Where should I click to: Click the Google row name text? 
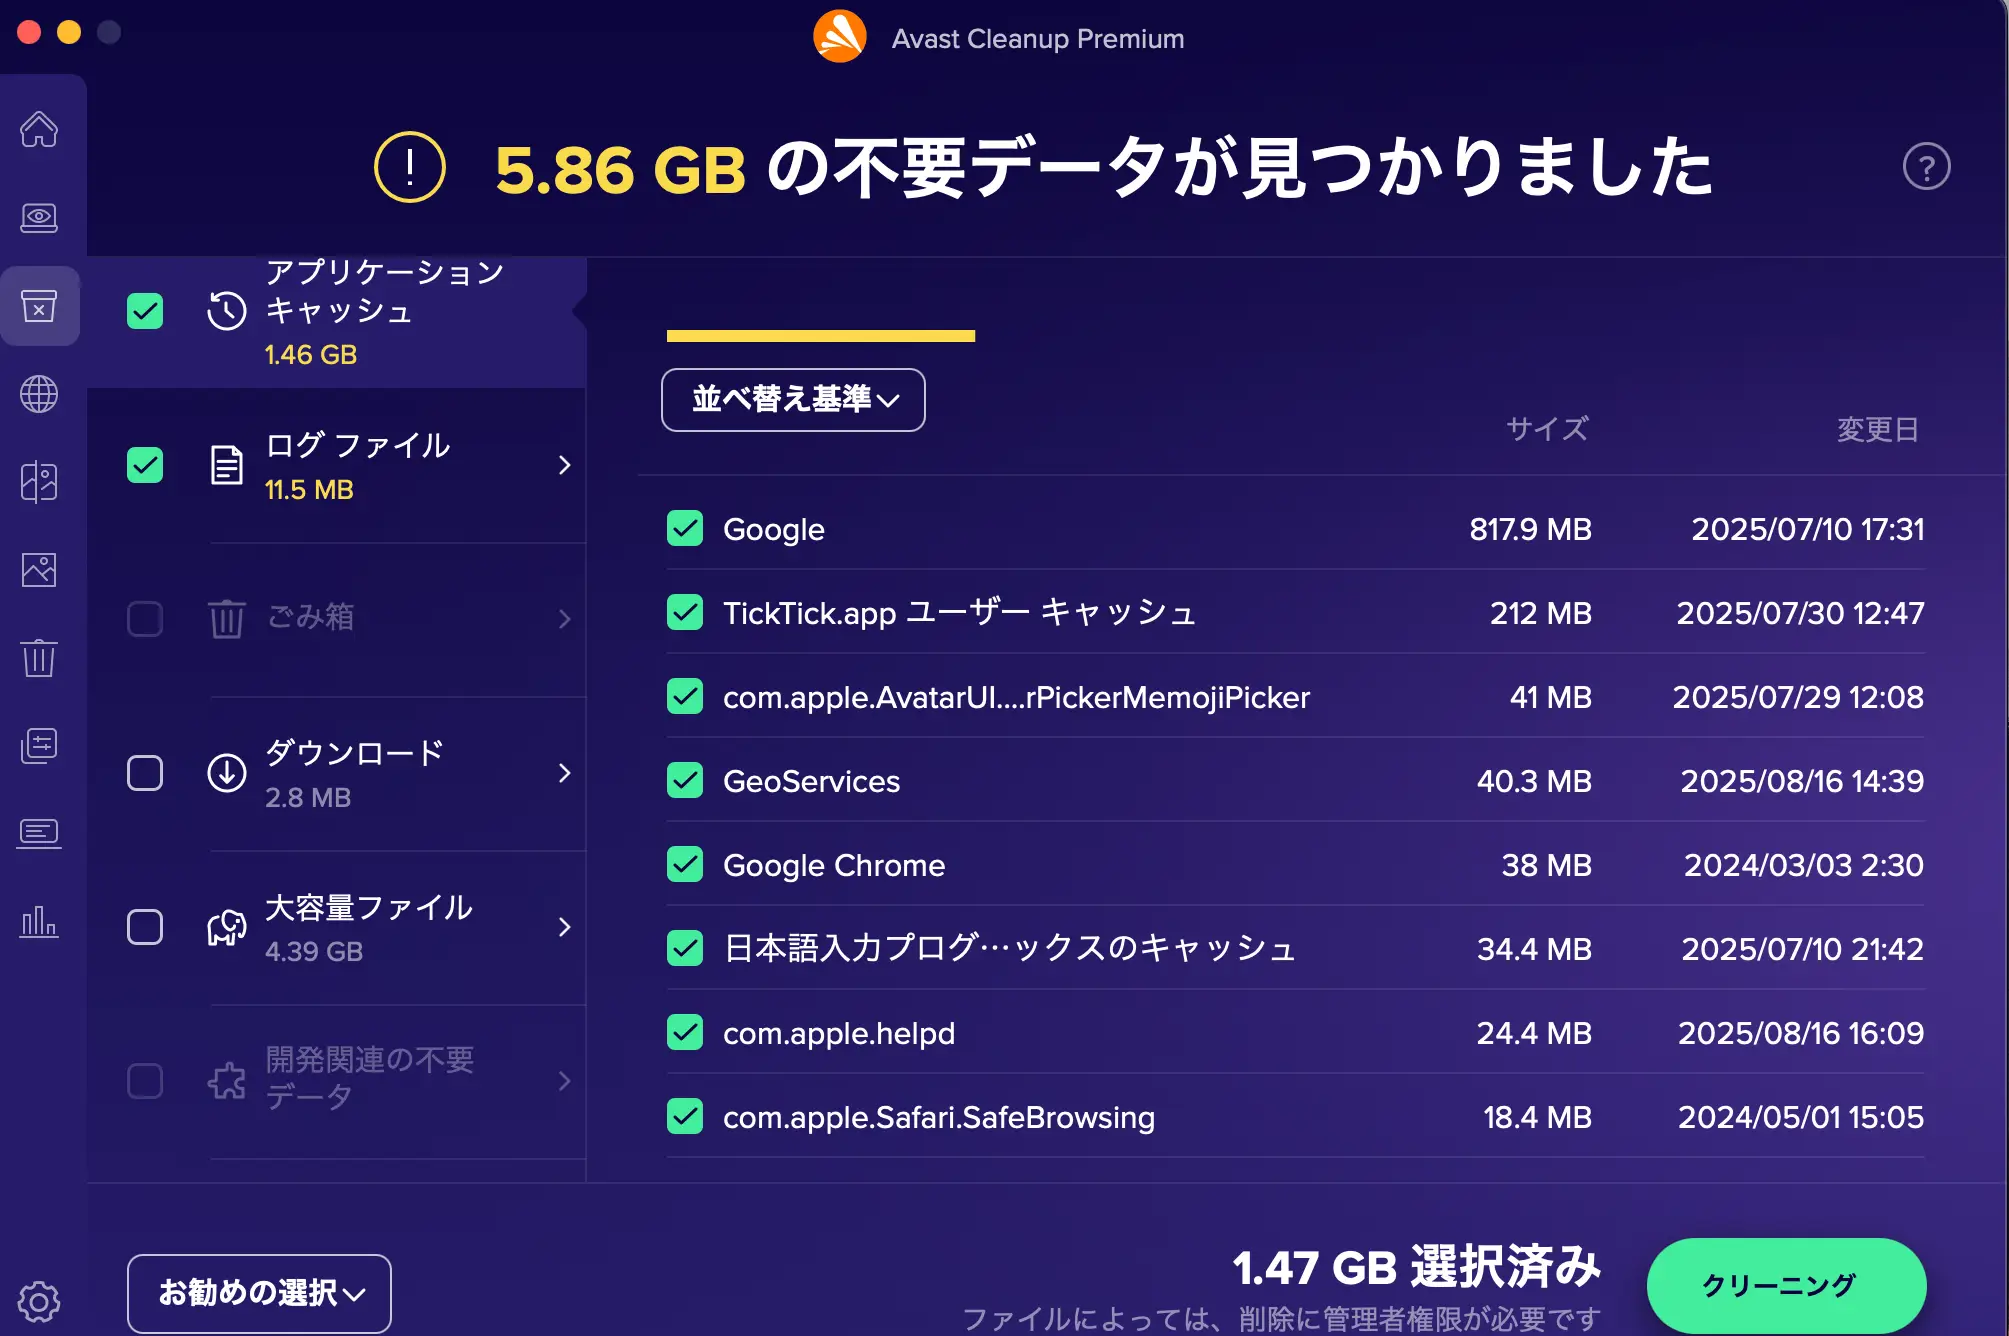coord(774,529)
